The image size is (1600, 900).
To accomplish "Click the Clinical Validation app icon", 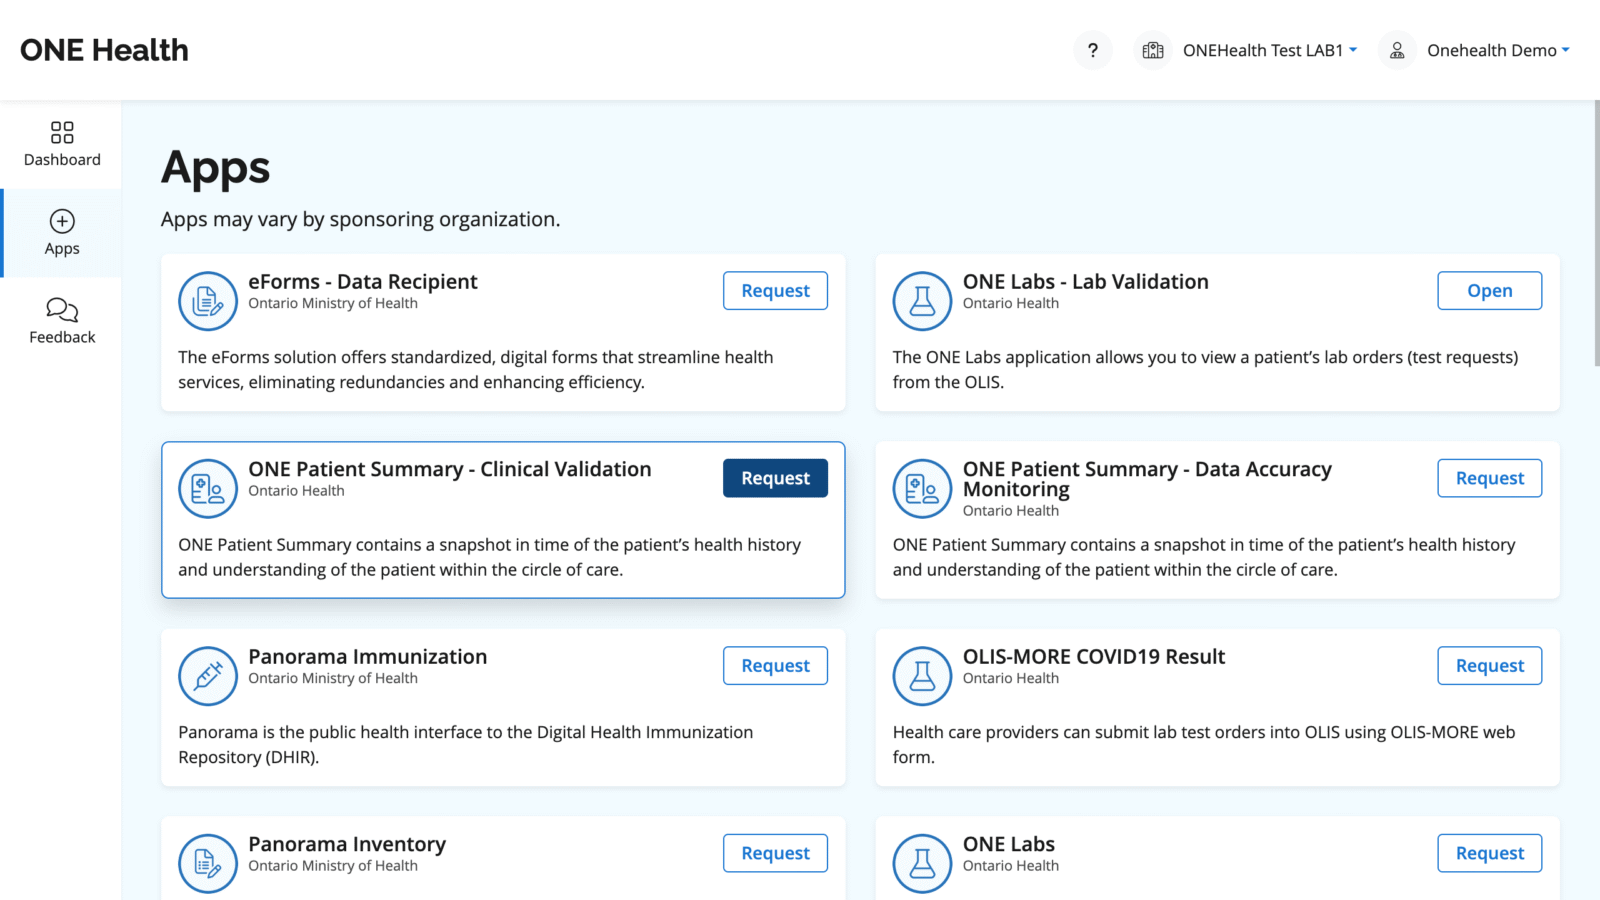I will point(208,489).
